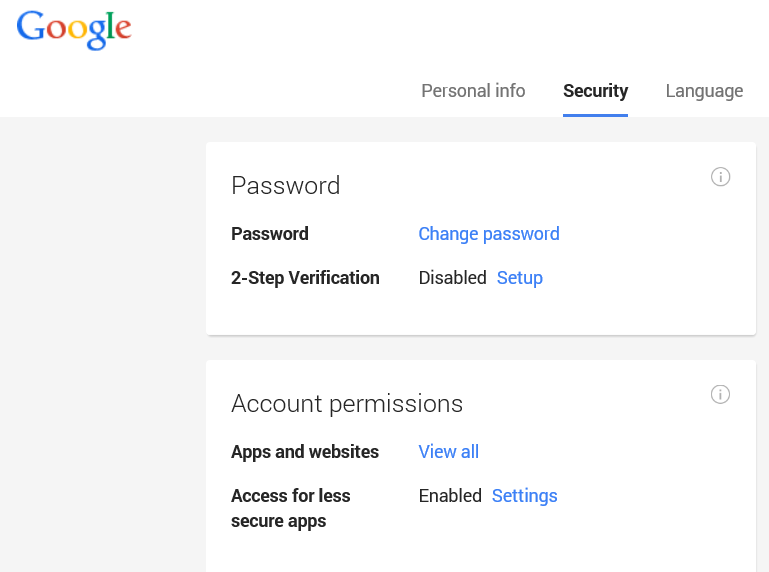Click the Access for less secure apps label
769x572 pixels.
pos(290,508)
